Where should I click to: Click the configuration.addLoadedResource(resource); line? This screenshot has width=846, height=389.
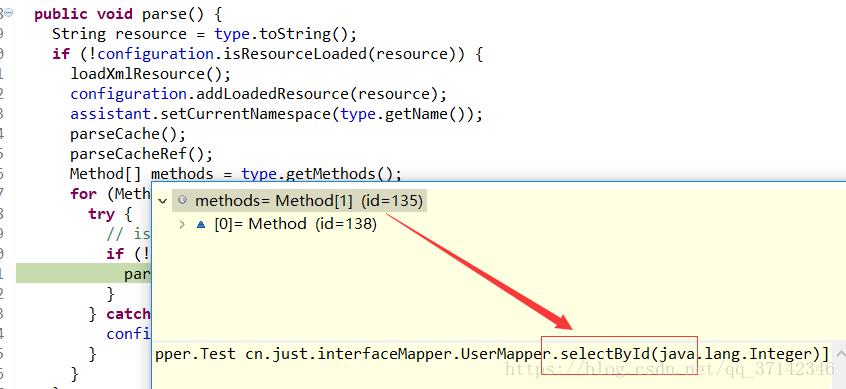[x=258, y=94]
